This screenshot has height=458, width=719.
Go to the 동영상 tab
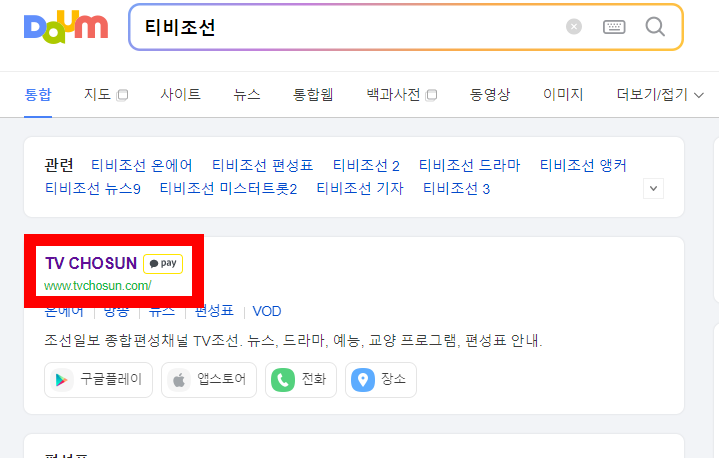(x=489, y=94)
